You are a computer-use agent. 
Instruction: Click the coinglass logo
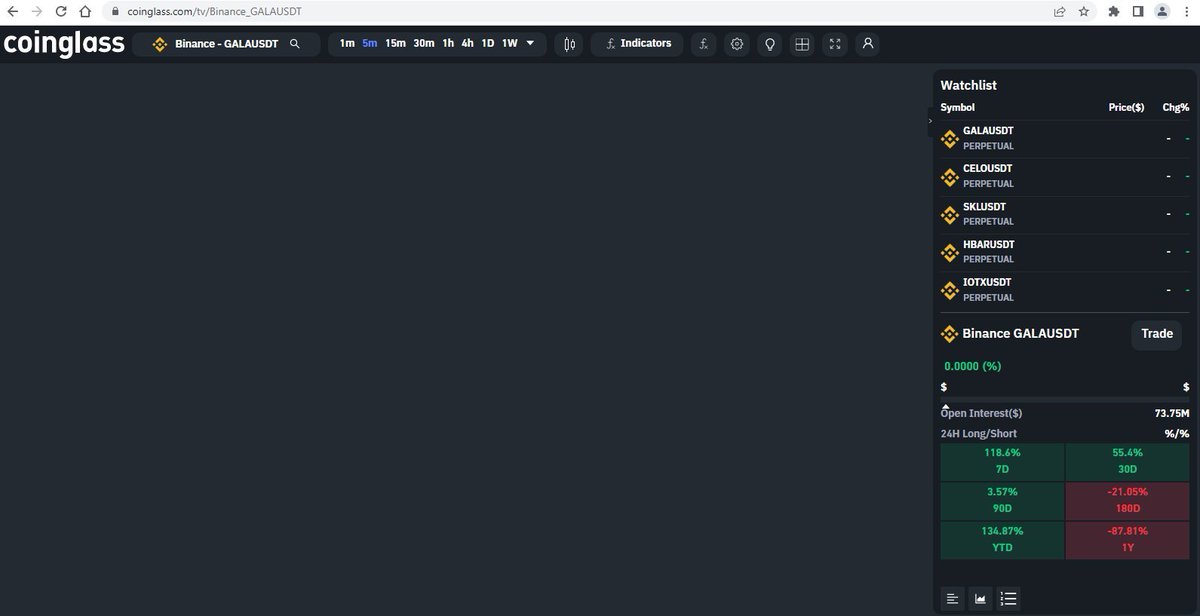(64, 44)
